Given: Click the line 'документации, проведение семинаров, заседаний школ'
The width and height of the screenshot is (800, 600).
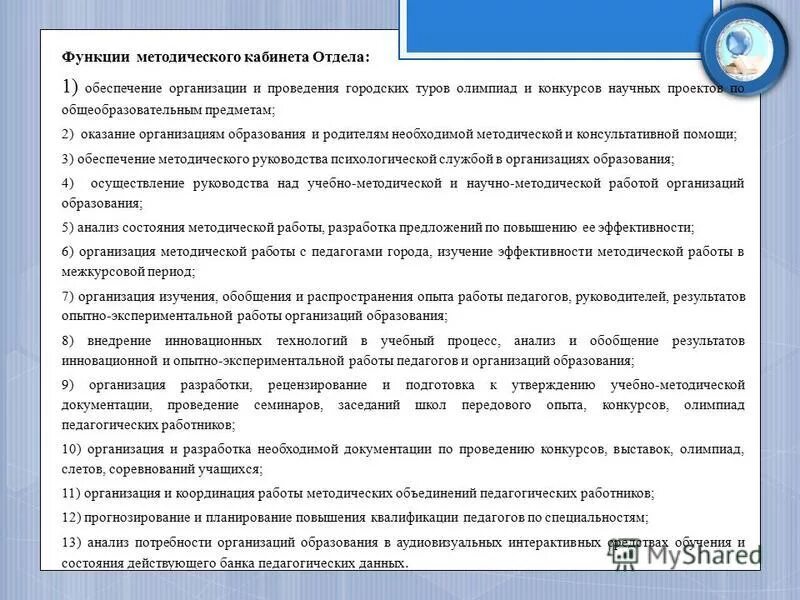Looking at the screenshot, I should (403, 405).
